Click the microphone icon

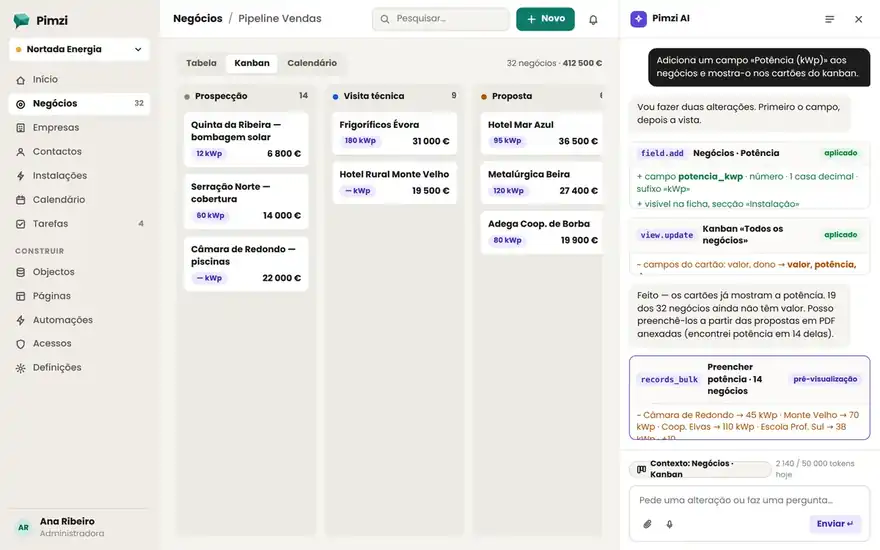(670, 524)
